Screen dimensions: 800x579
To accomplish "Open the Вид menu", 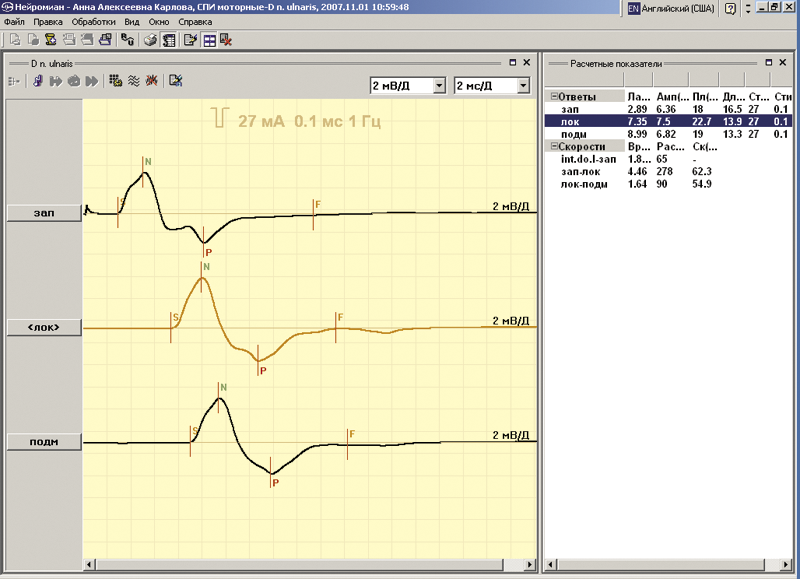I will [132, 22].
